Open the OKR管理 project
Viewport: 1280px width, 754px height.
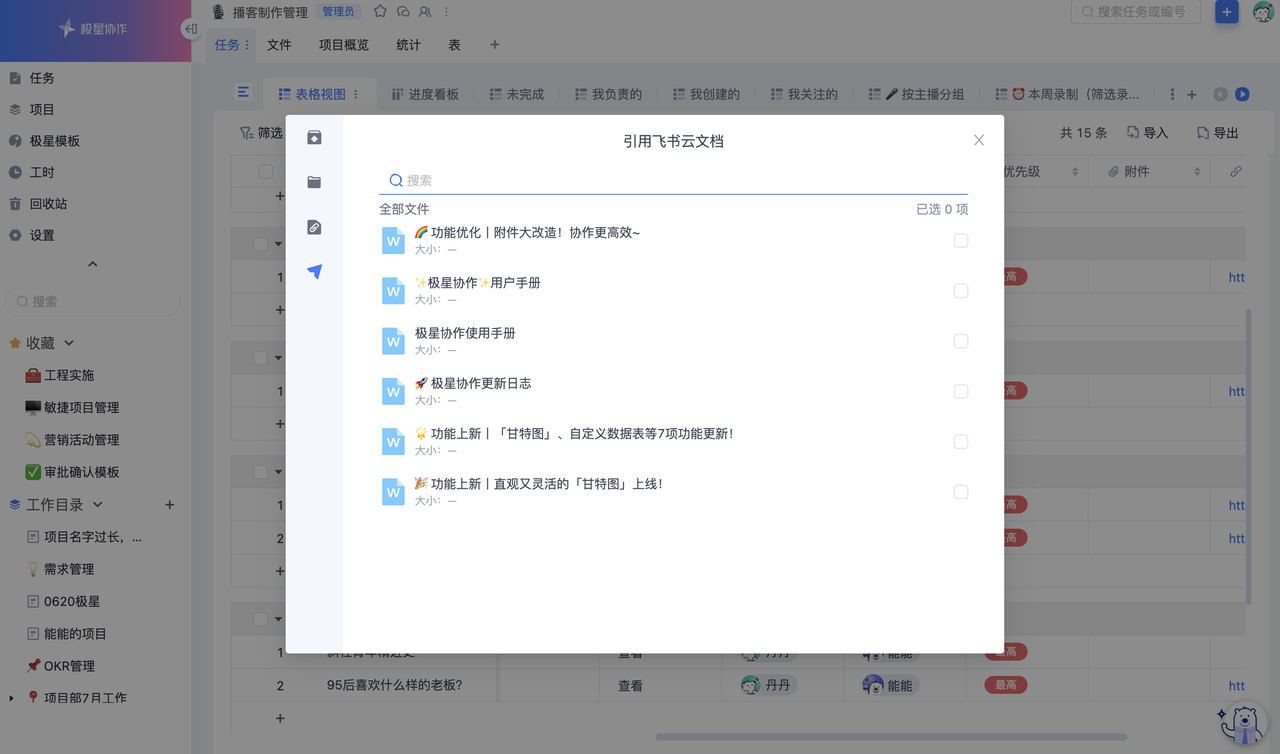pyautogui.click(x=69, y=666)
